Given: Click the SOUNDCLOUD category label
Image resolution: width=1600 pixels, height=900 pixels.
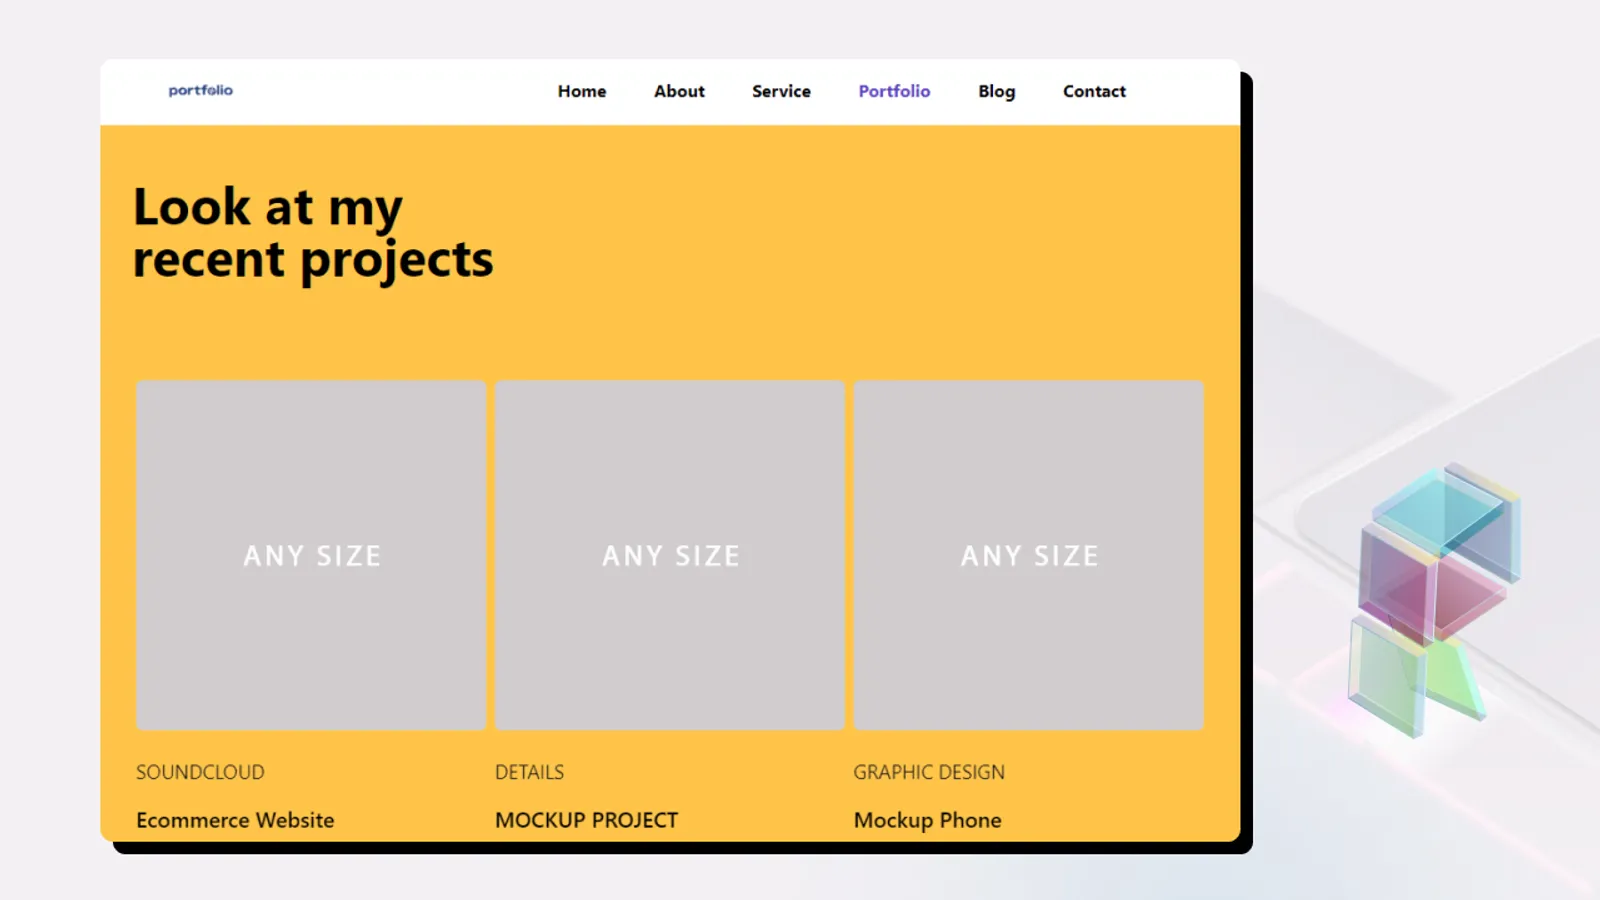Looking at the screenshot, I should pos(200,772).
